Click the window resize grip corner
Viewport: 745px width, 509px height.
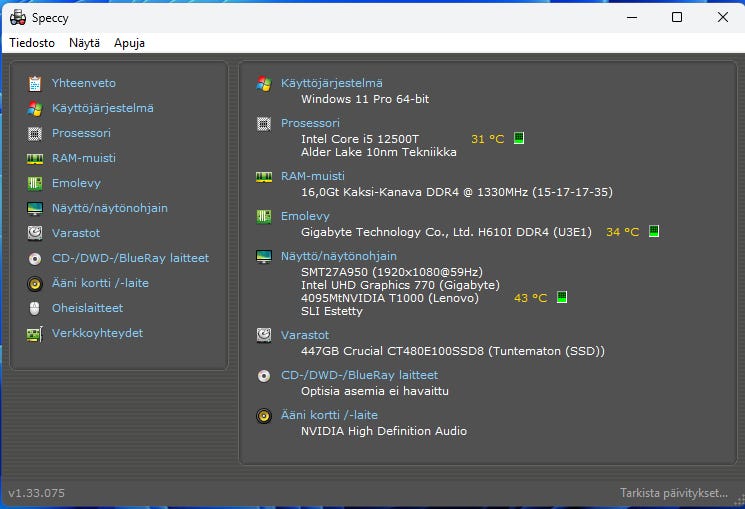point(739,501)
